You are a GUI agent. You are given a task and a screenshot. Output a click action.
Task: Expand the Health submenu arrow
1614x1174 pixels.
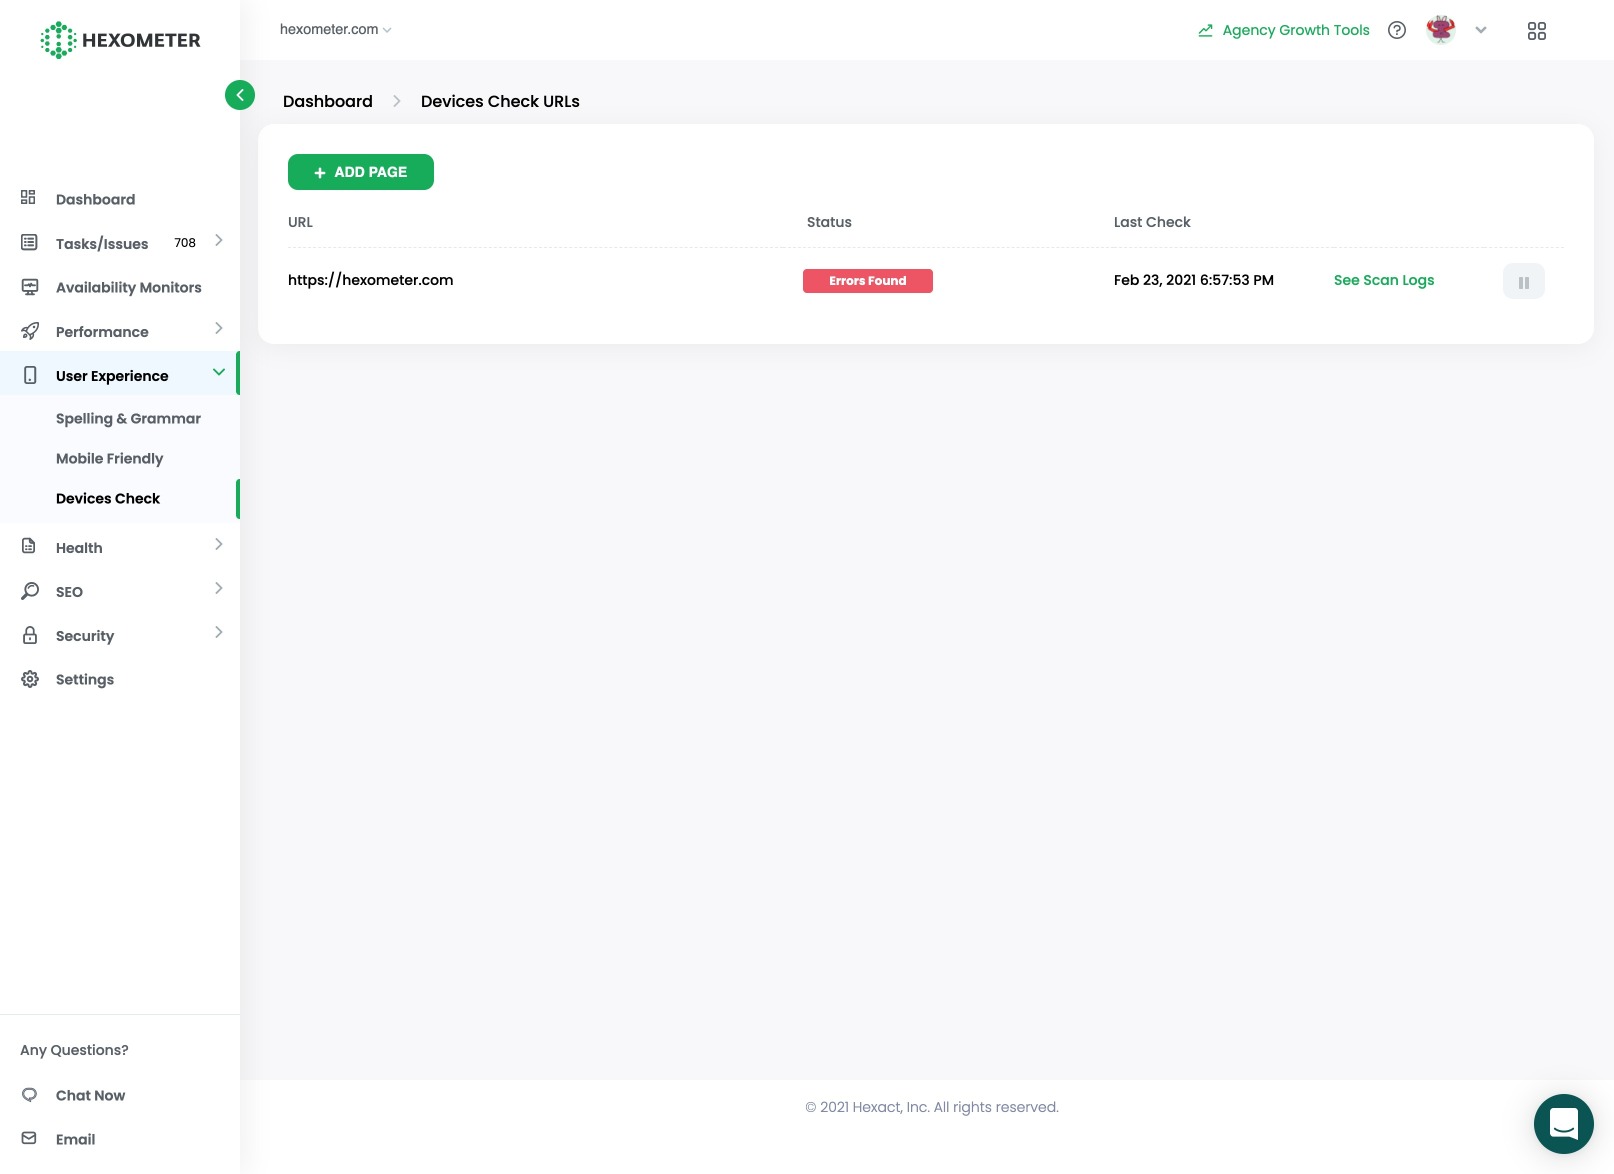point(218,544)
